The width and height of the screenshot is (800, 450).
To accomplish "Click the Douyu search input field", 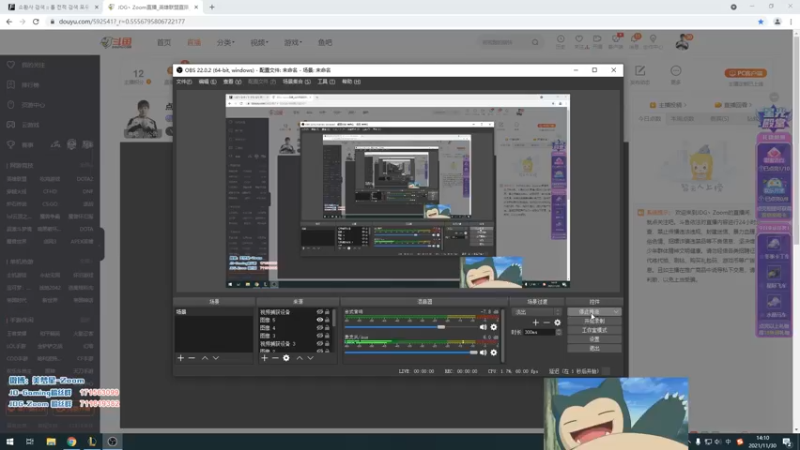I will coord(503,42).
